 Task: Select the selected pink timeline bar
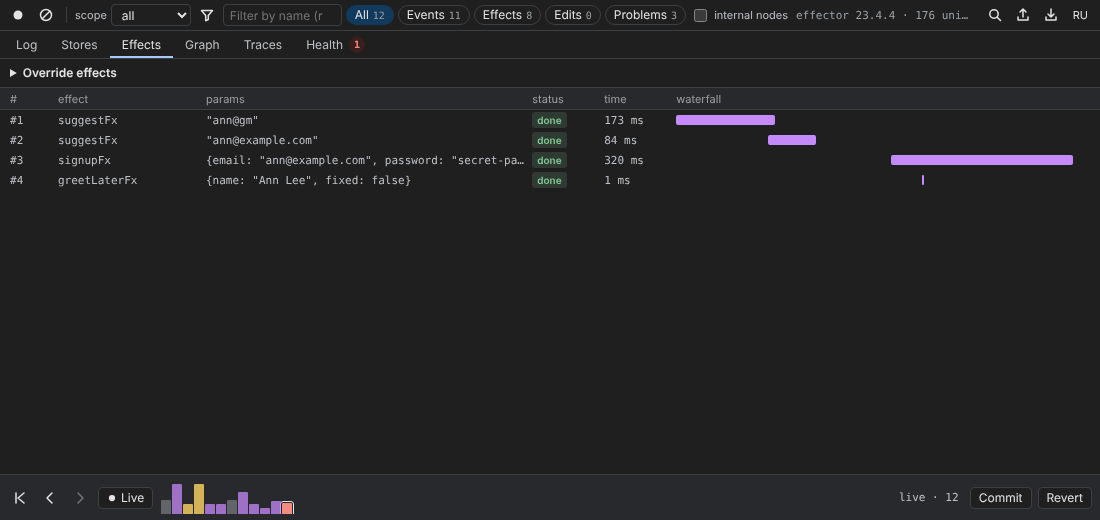pos(287,508)
